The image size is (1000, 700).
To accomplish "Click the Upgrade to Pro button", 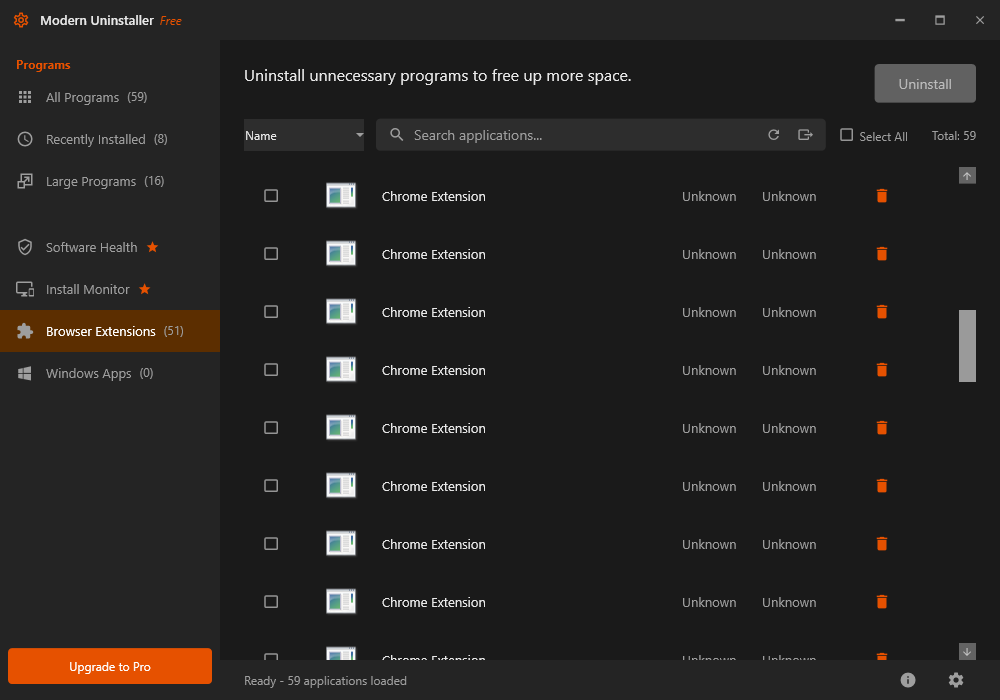I will click(110, 666).
